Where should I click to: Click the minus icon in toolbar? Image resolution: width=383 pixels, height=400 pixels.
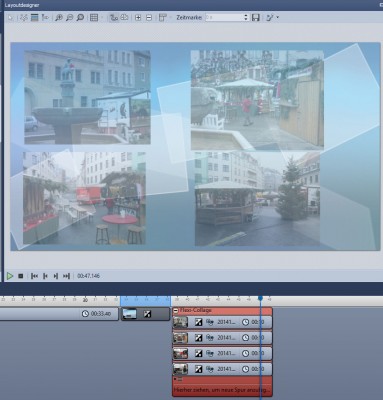(x=149, y=18)
